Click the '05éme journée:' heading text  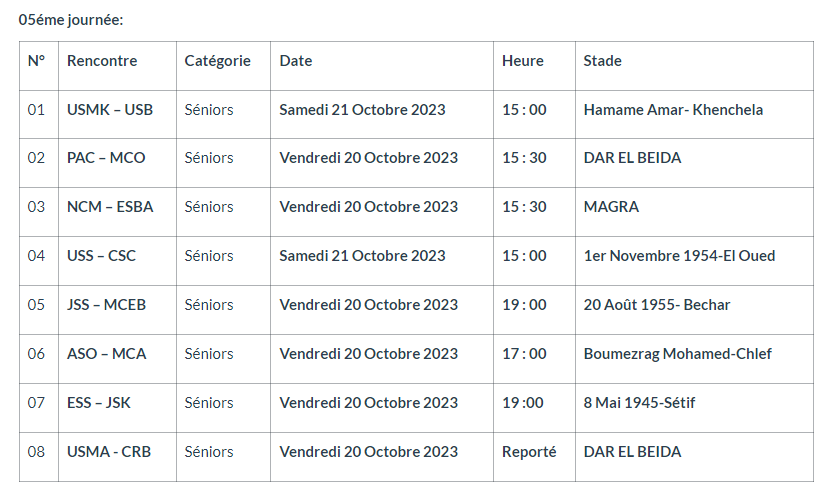pyautogui.click(x=71, y=19)
